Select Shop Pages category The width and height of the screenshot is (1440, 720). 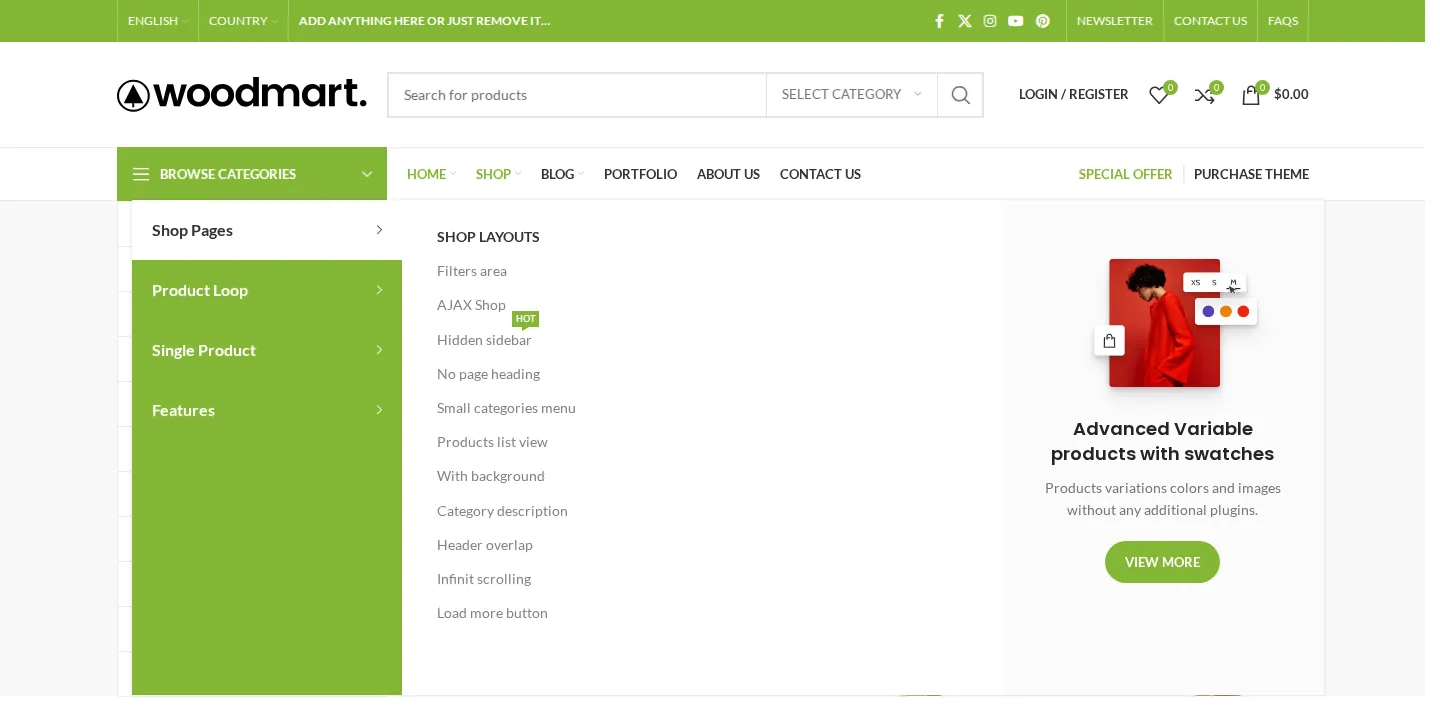(x=267, y=230)
